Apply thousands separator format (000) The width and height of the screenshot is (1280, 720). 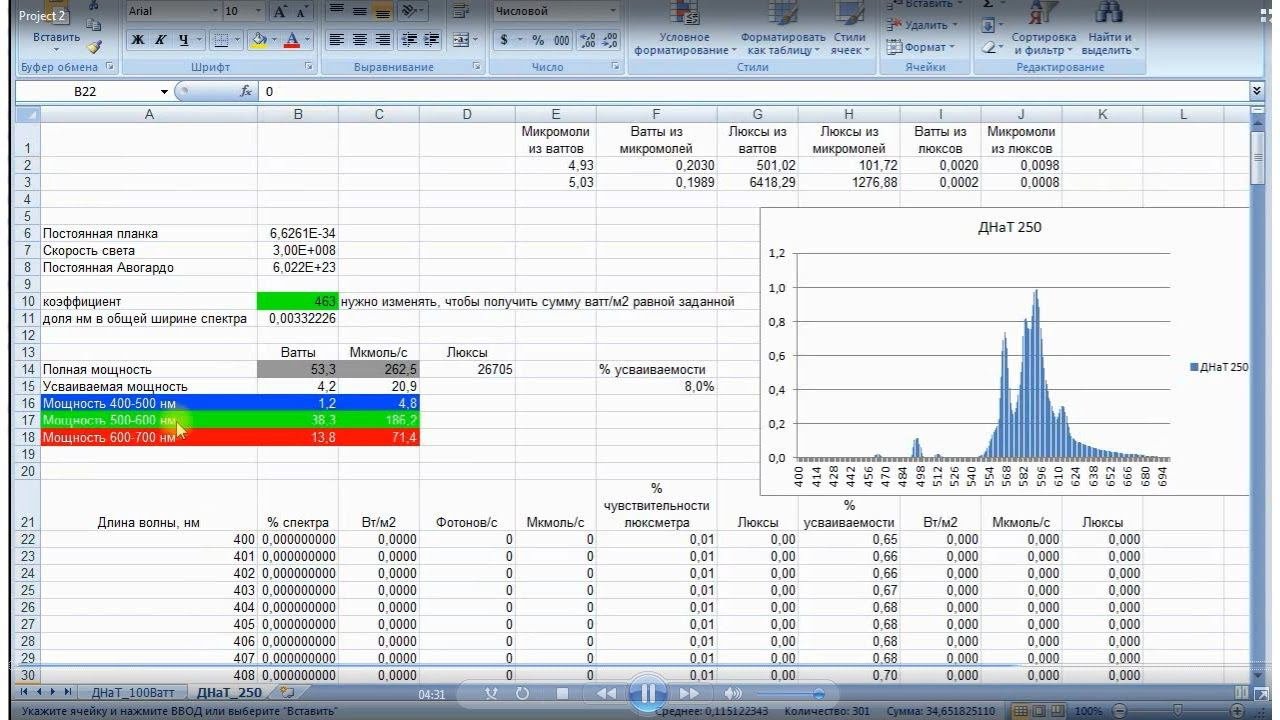point(562,40)
